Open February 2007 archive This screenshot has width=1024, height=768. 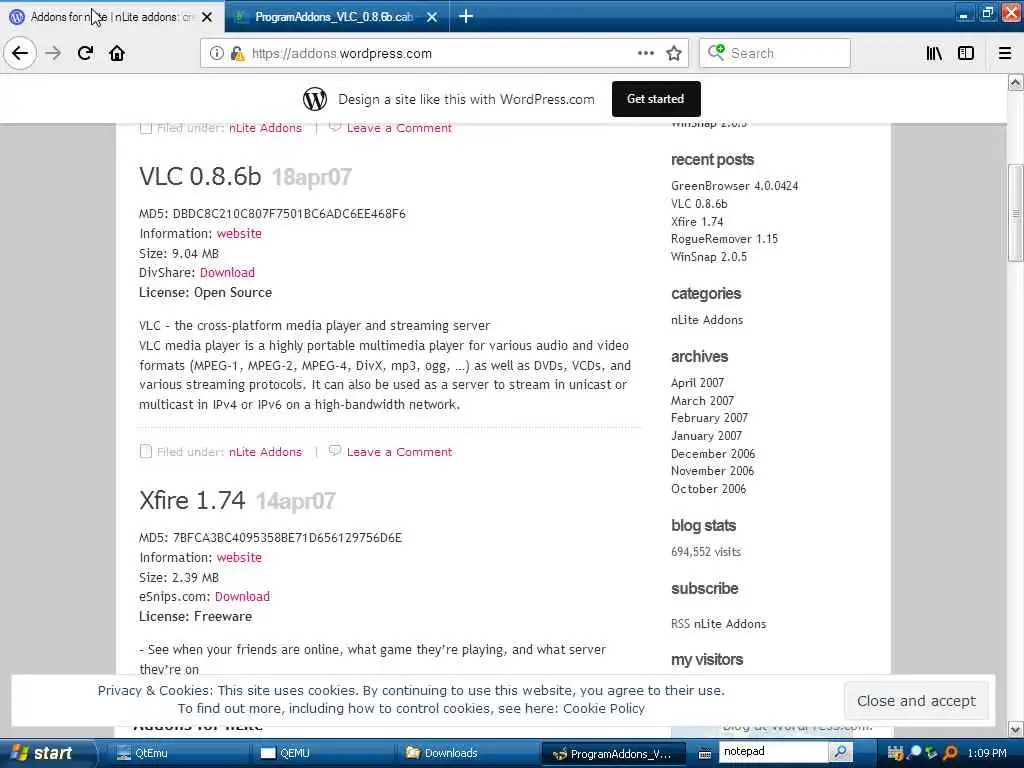point(709,418)
